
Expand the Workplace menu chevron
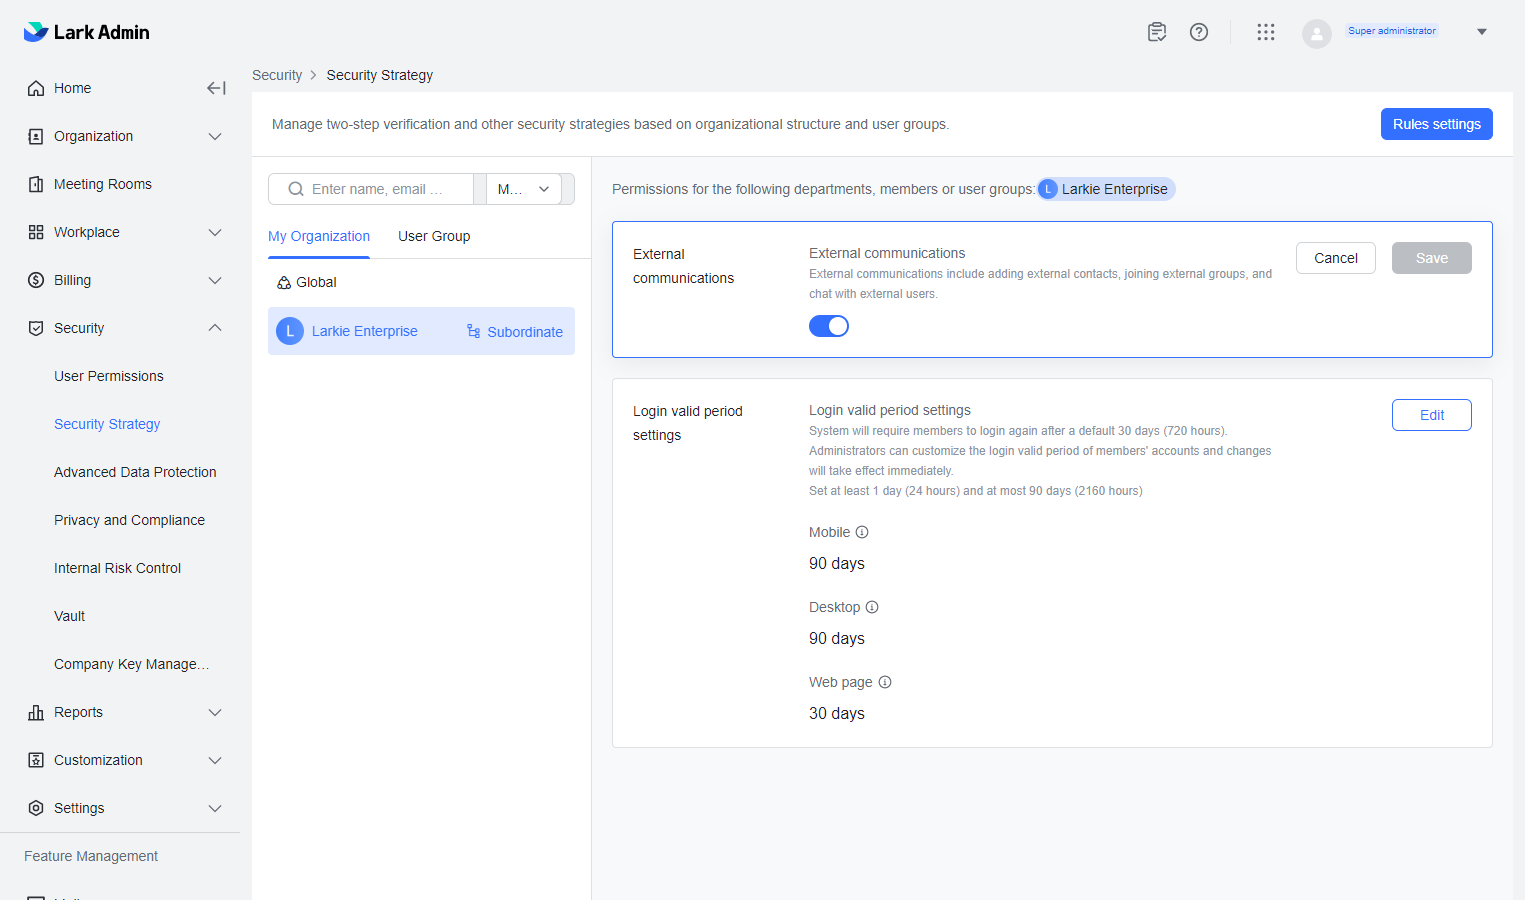point(215,232)
